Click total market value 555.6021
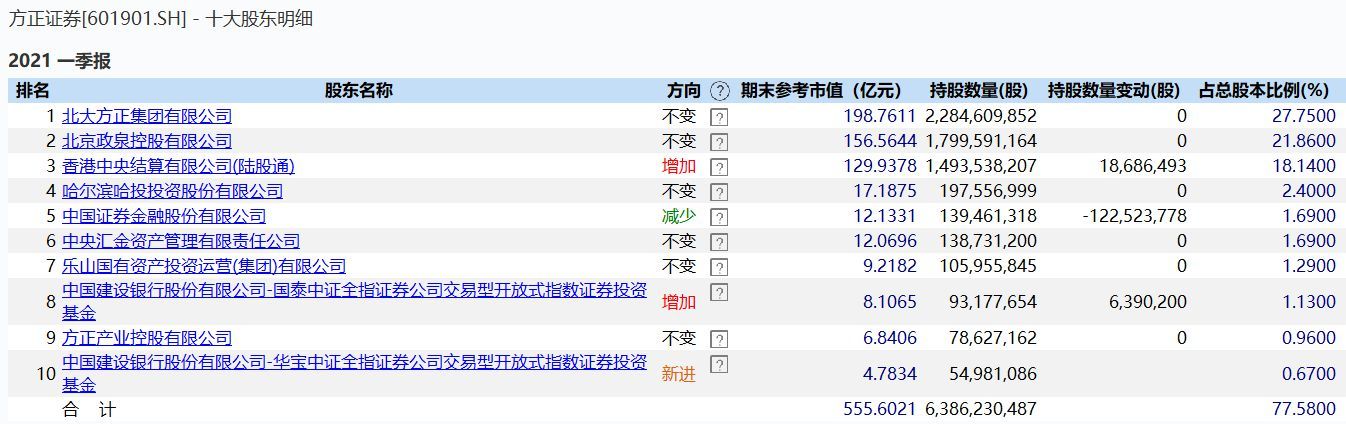The height and width of the screenshot is (424, 1346). click(880, 409)
